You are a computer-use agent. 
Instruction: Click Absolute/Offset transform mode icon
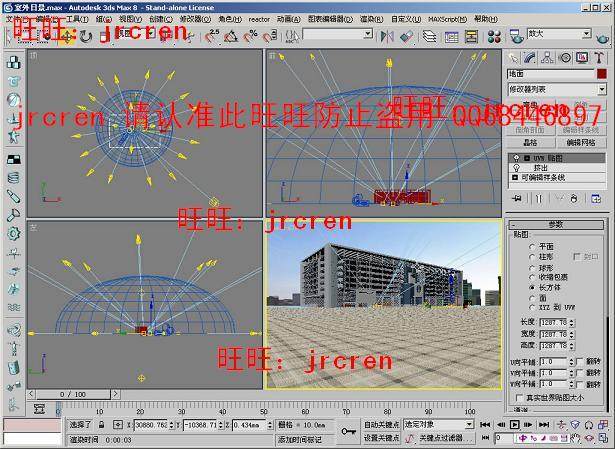click(x=117, y=424)
